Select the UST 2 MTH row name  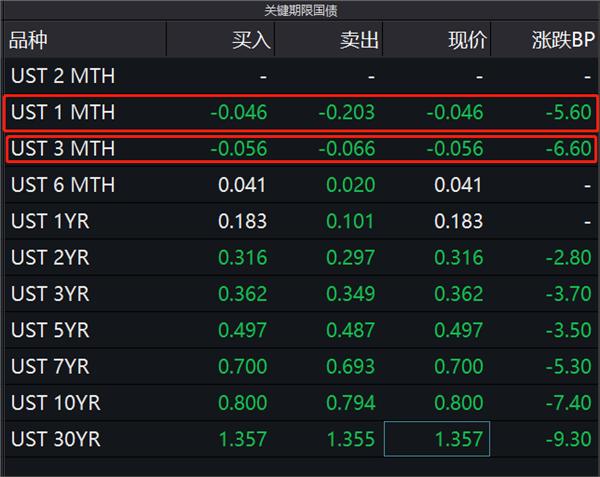coord(63,76)
